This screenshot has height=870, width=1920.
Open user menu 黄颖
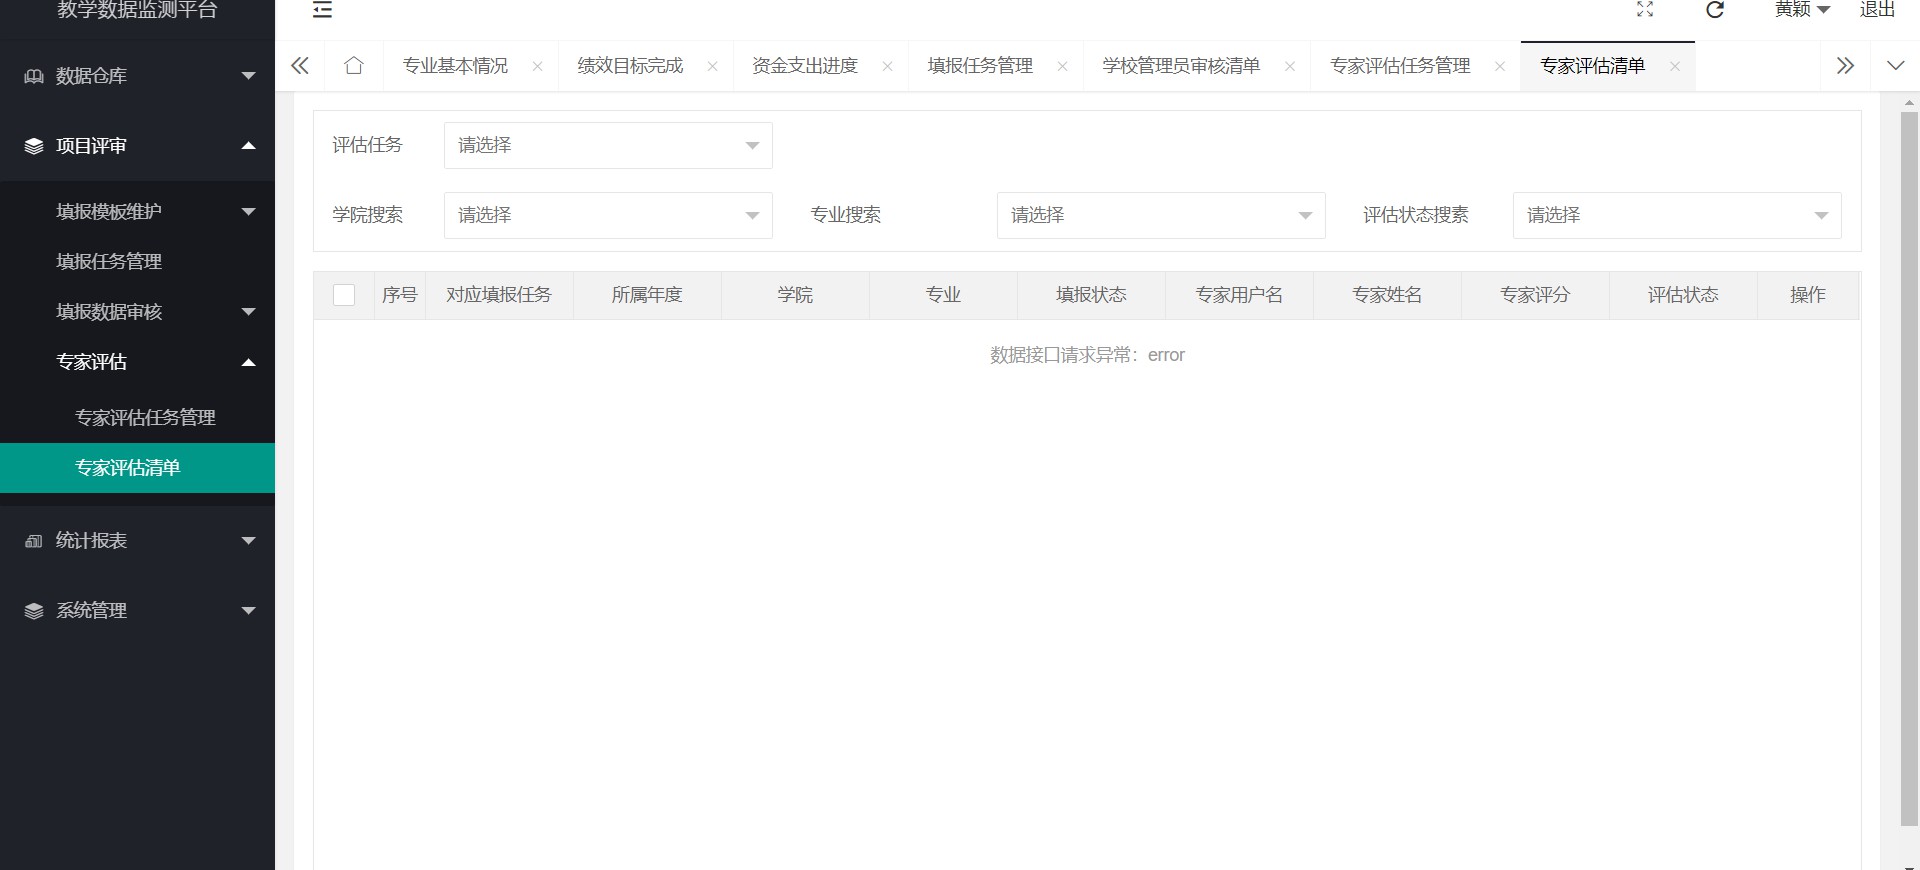pos(1802,10)
